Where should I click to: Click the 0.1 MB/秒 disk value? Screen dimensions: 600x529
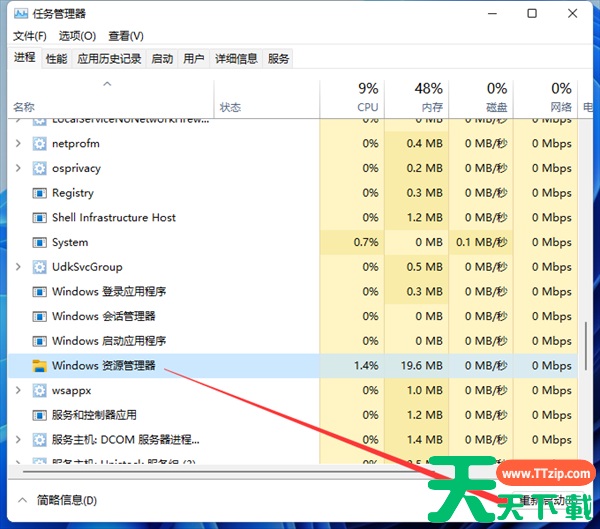pos(482,242)
